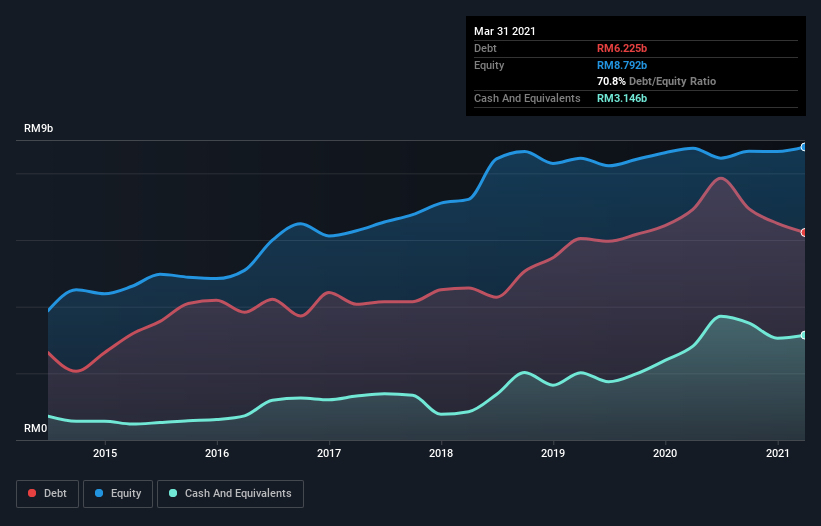Click the teal Cash endpoint marker
Image resolution: width=821 pixels, height=526 pixels.
point(804,335)
